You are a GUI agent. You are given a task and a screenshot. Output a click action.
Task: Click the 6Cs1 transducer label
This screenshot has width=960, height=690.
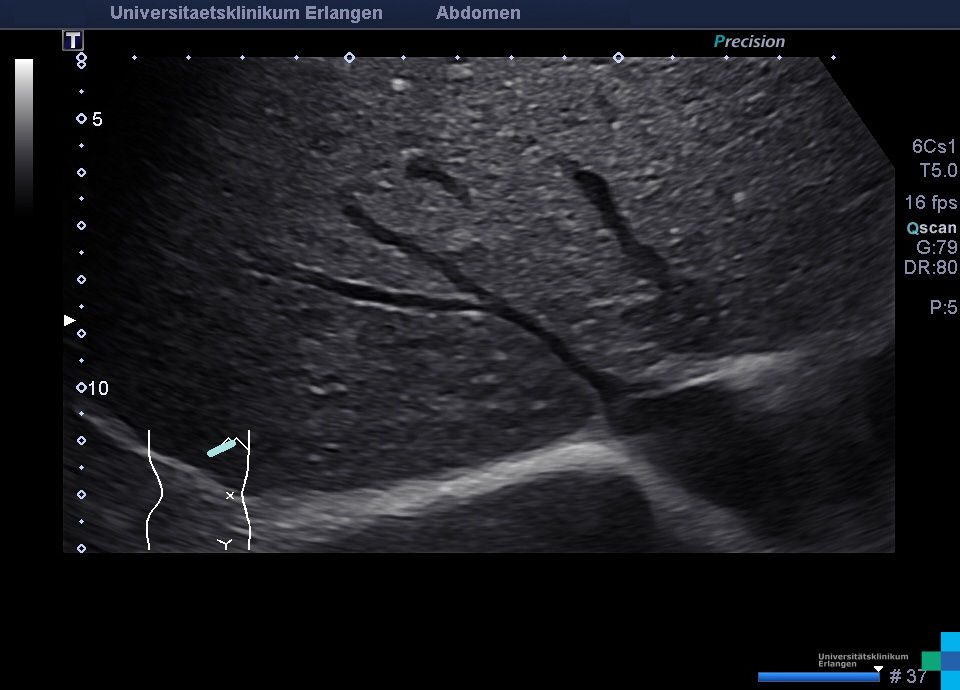pos(934,146)
